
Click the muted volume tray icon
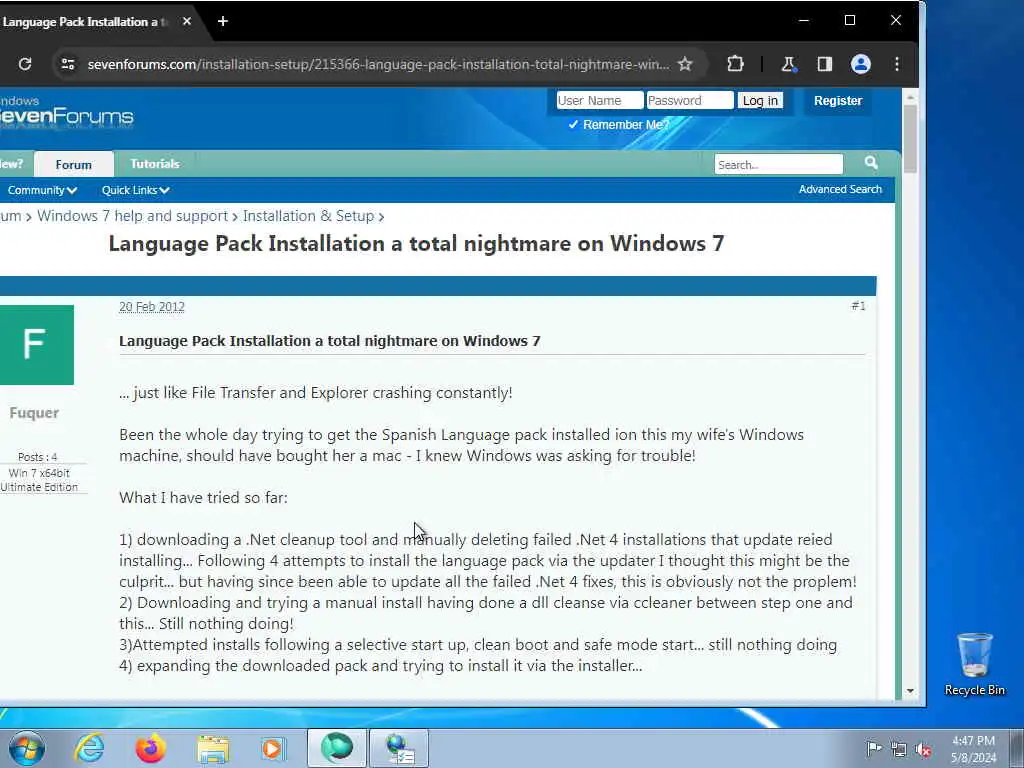pyautogui.click(x=923, y=749)
